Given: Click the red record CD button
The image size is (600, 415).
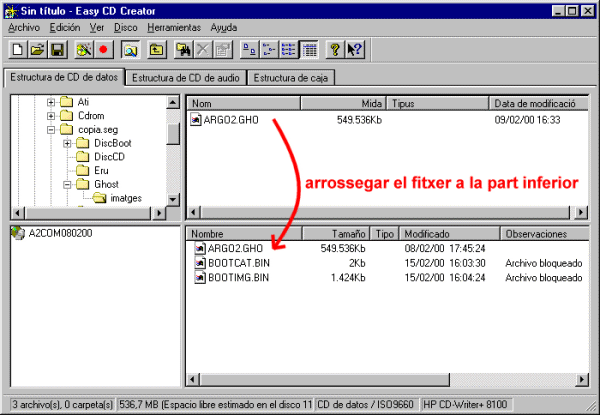Looking at the screenshot, I should tap(103, 50).
